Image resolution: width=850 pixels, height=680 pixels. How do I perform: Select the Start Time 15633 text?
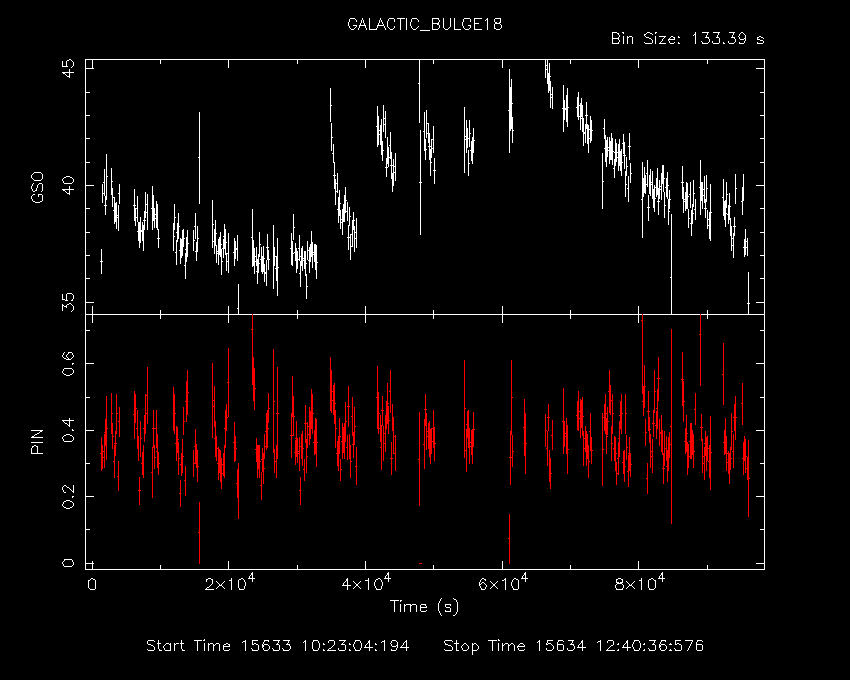[x=278, y=646]
